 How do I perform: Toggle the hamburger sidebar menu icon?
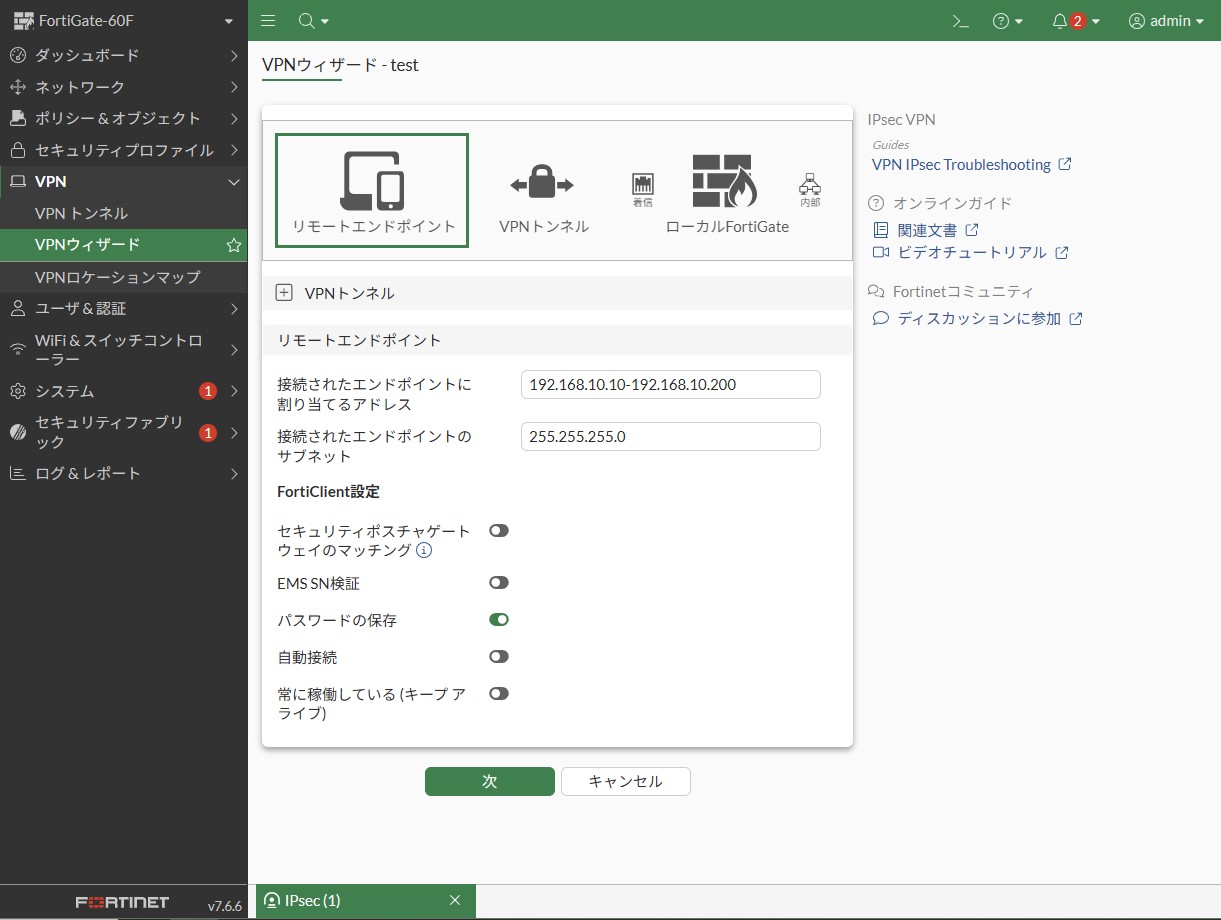[267, 21]
